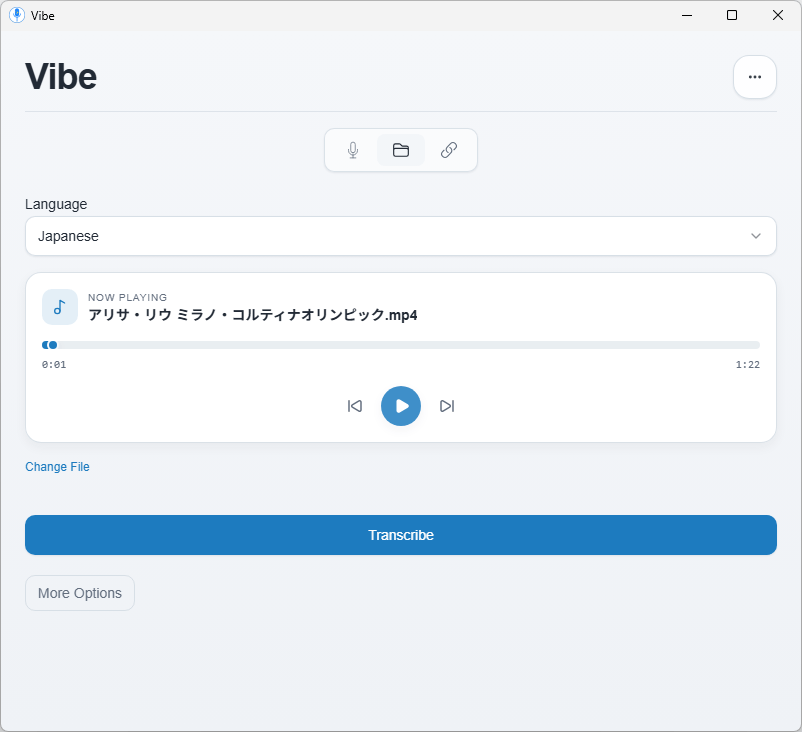Viewport: 802px width, 732px height.
Task: Expand the More Options section
Action: [80, 593]
